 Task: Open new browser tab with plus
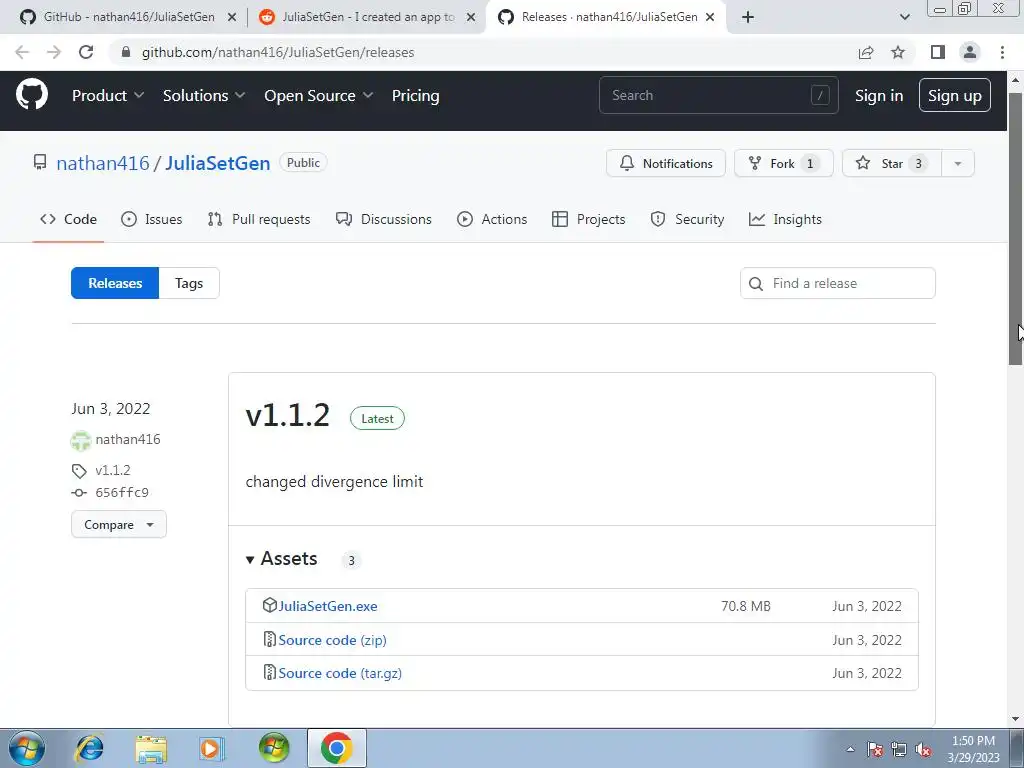748,17
